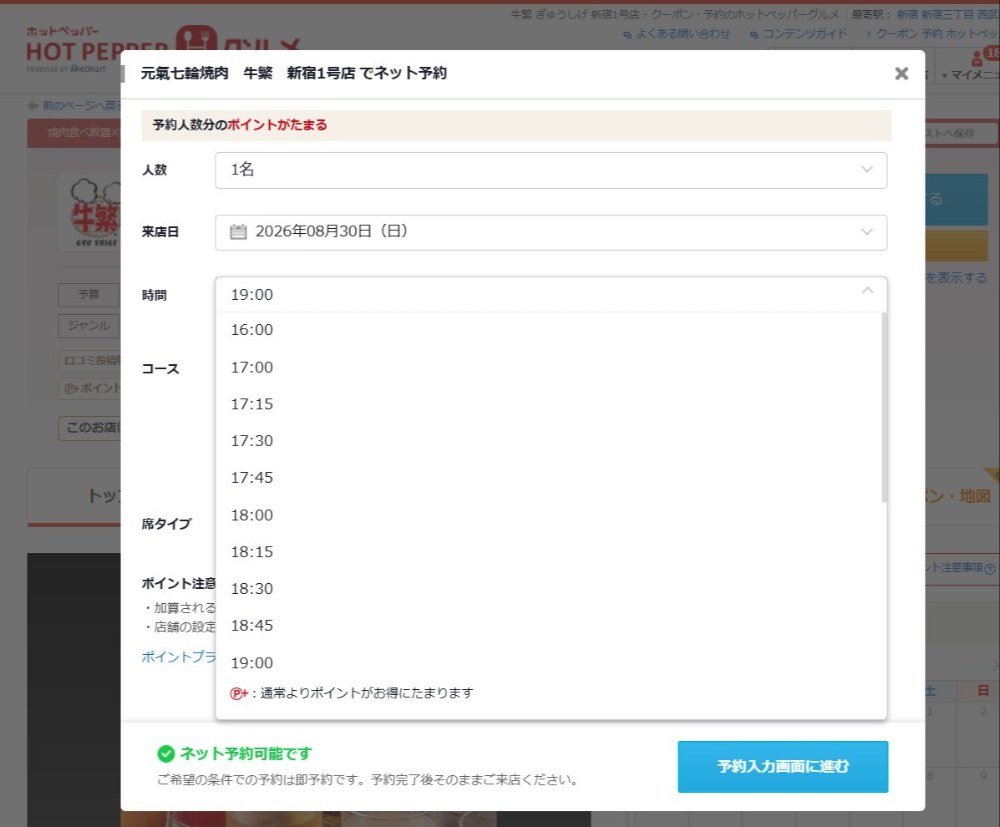Viewport: 1000px width, 827px height.
Task: Open the ポイントプラ link in the dialog
Action: tap(179, 657)
